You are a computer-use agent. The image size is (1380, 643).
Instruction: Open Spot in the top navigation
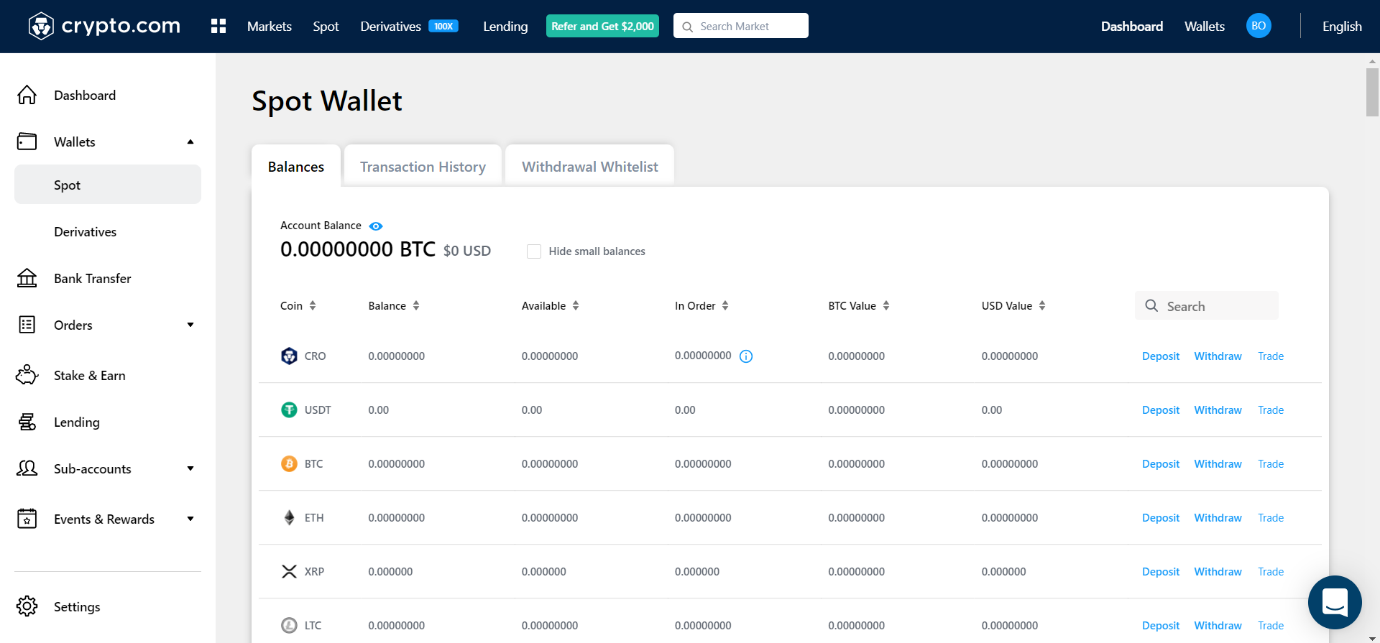tap(326, 26)
